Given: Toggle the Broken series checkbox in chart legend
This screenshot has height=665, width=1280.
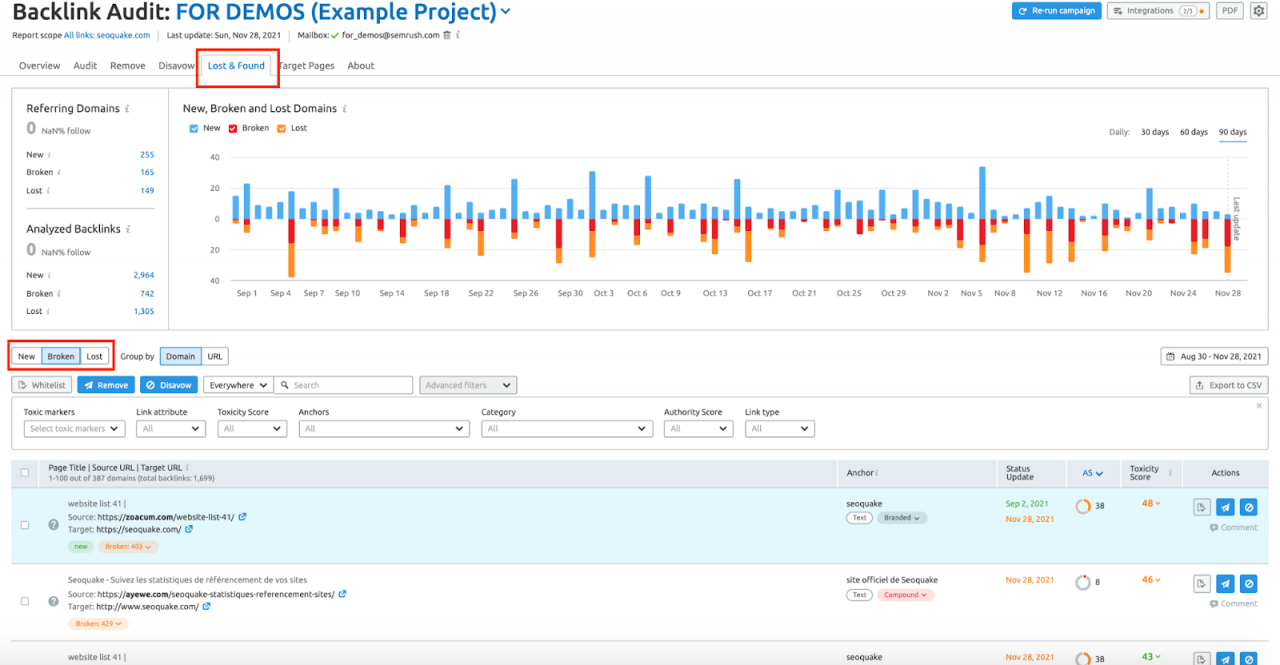Looking at the screenshot, I should [233, 128].
